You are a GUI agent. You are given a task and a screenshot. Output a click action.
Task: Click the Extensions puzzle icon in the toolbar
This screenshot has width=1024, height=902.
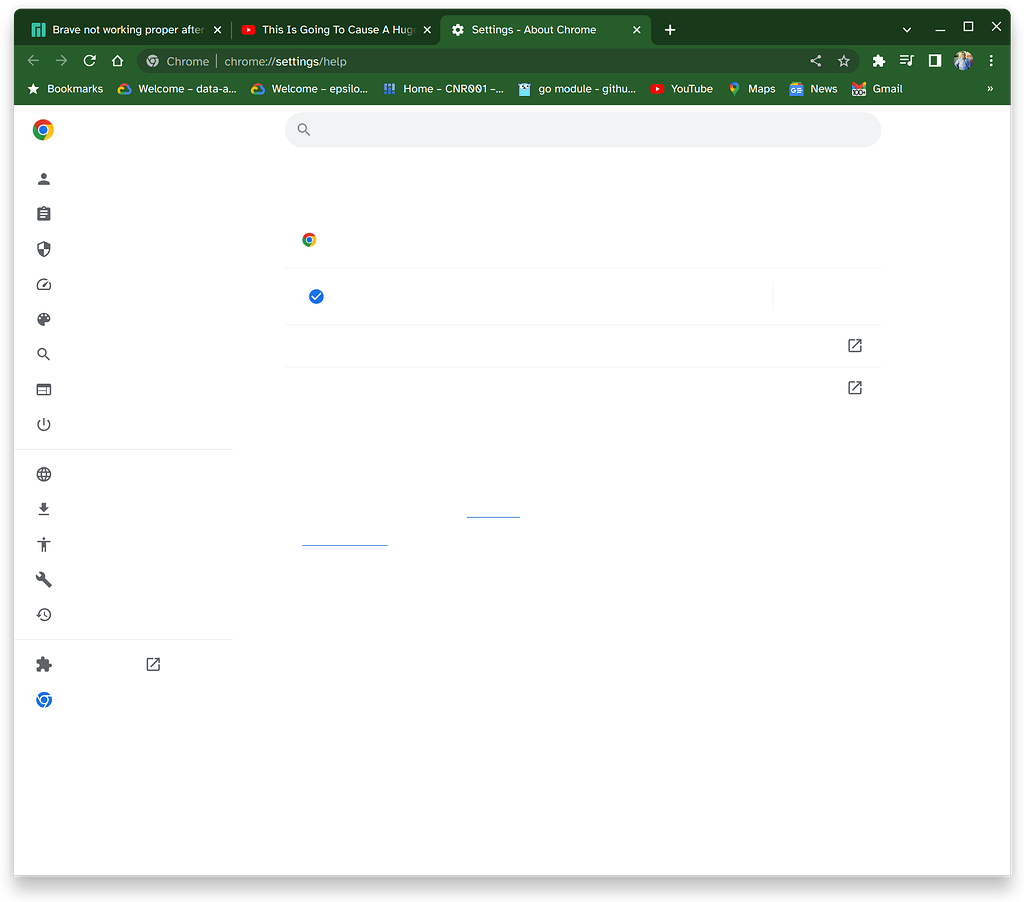pyautogui.click(x=878, y=61)
